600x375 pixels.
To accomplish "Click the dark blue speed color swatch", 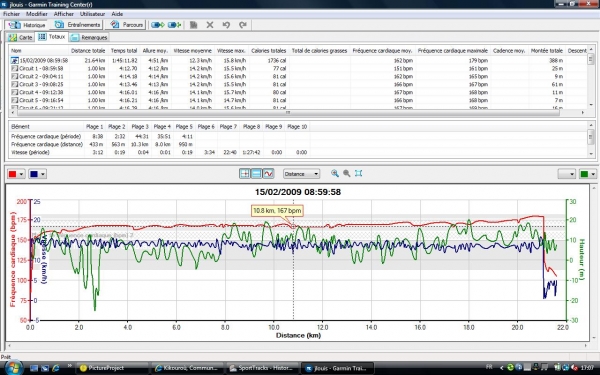I will point(34,174).
